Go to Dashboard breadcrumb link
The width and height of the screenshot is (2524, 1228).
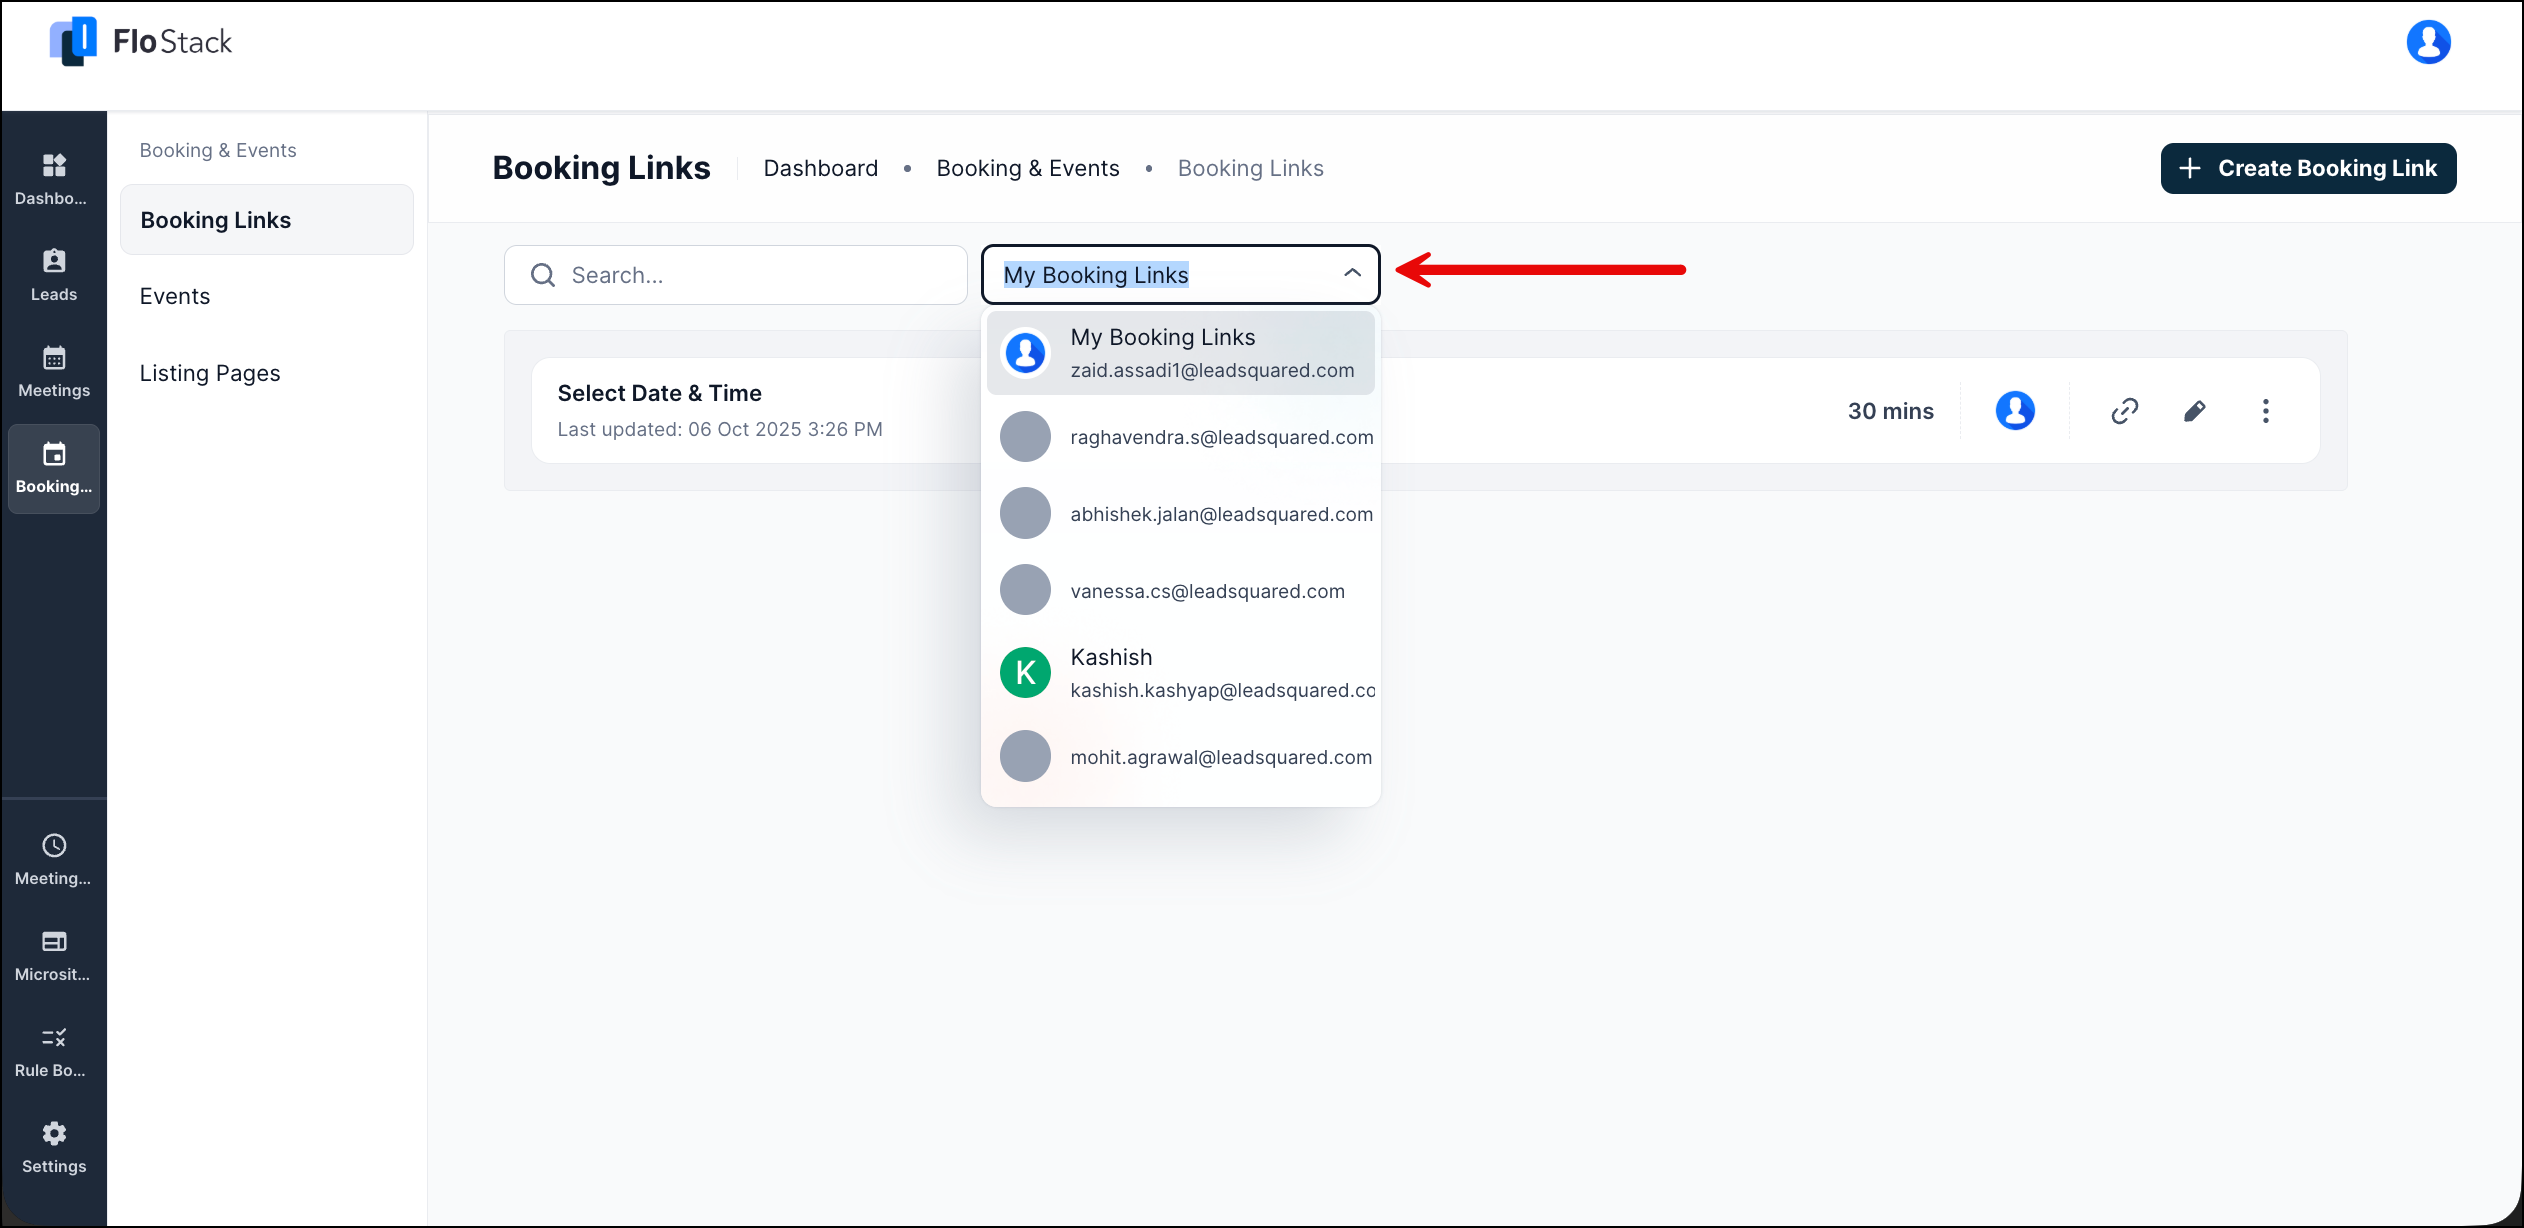[821, 168]
